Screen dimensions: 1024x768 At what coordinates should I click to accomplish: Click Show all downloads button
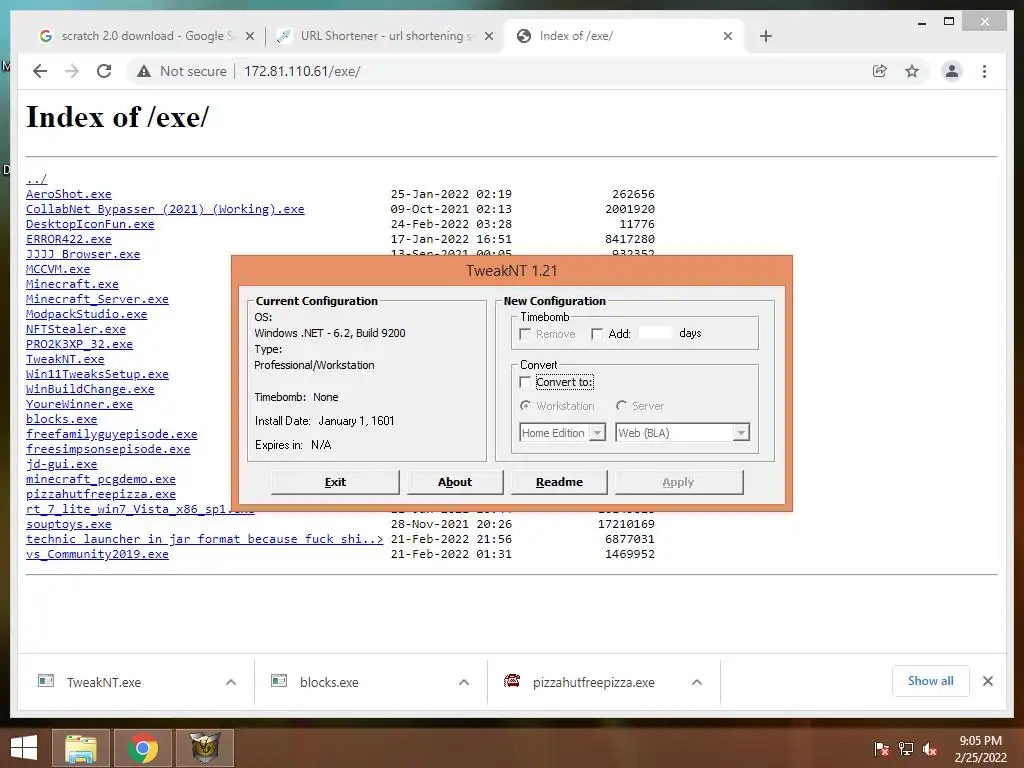coord(931,681)
